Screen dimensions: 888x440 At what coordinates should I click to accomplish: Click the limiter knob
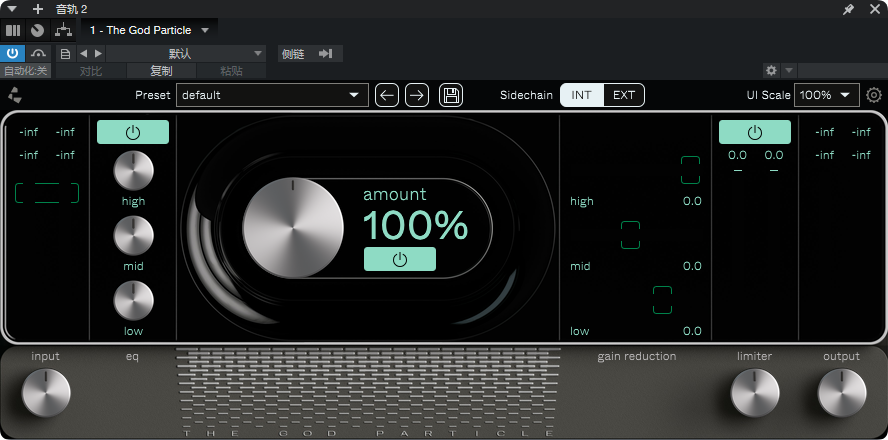(x=755, y=393)
